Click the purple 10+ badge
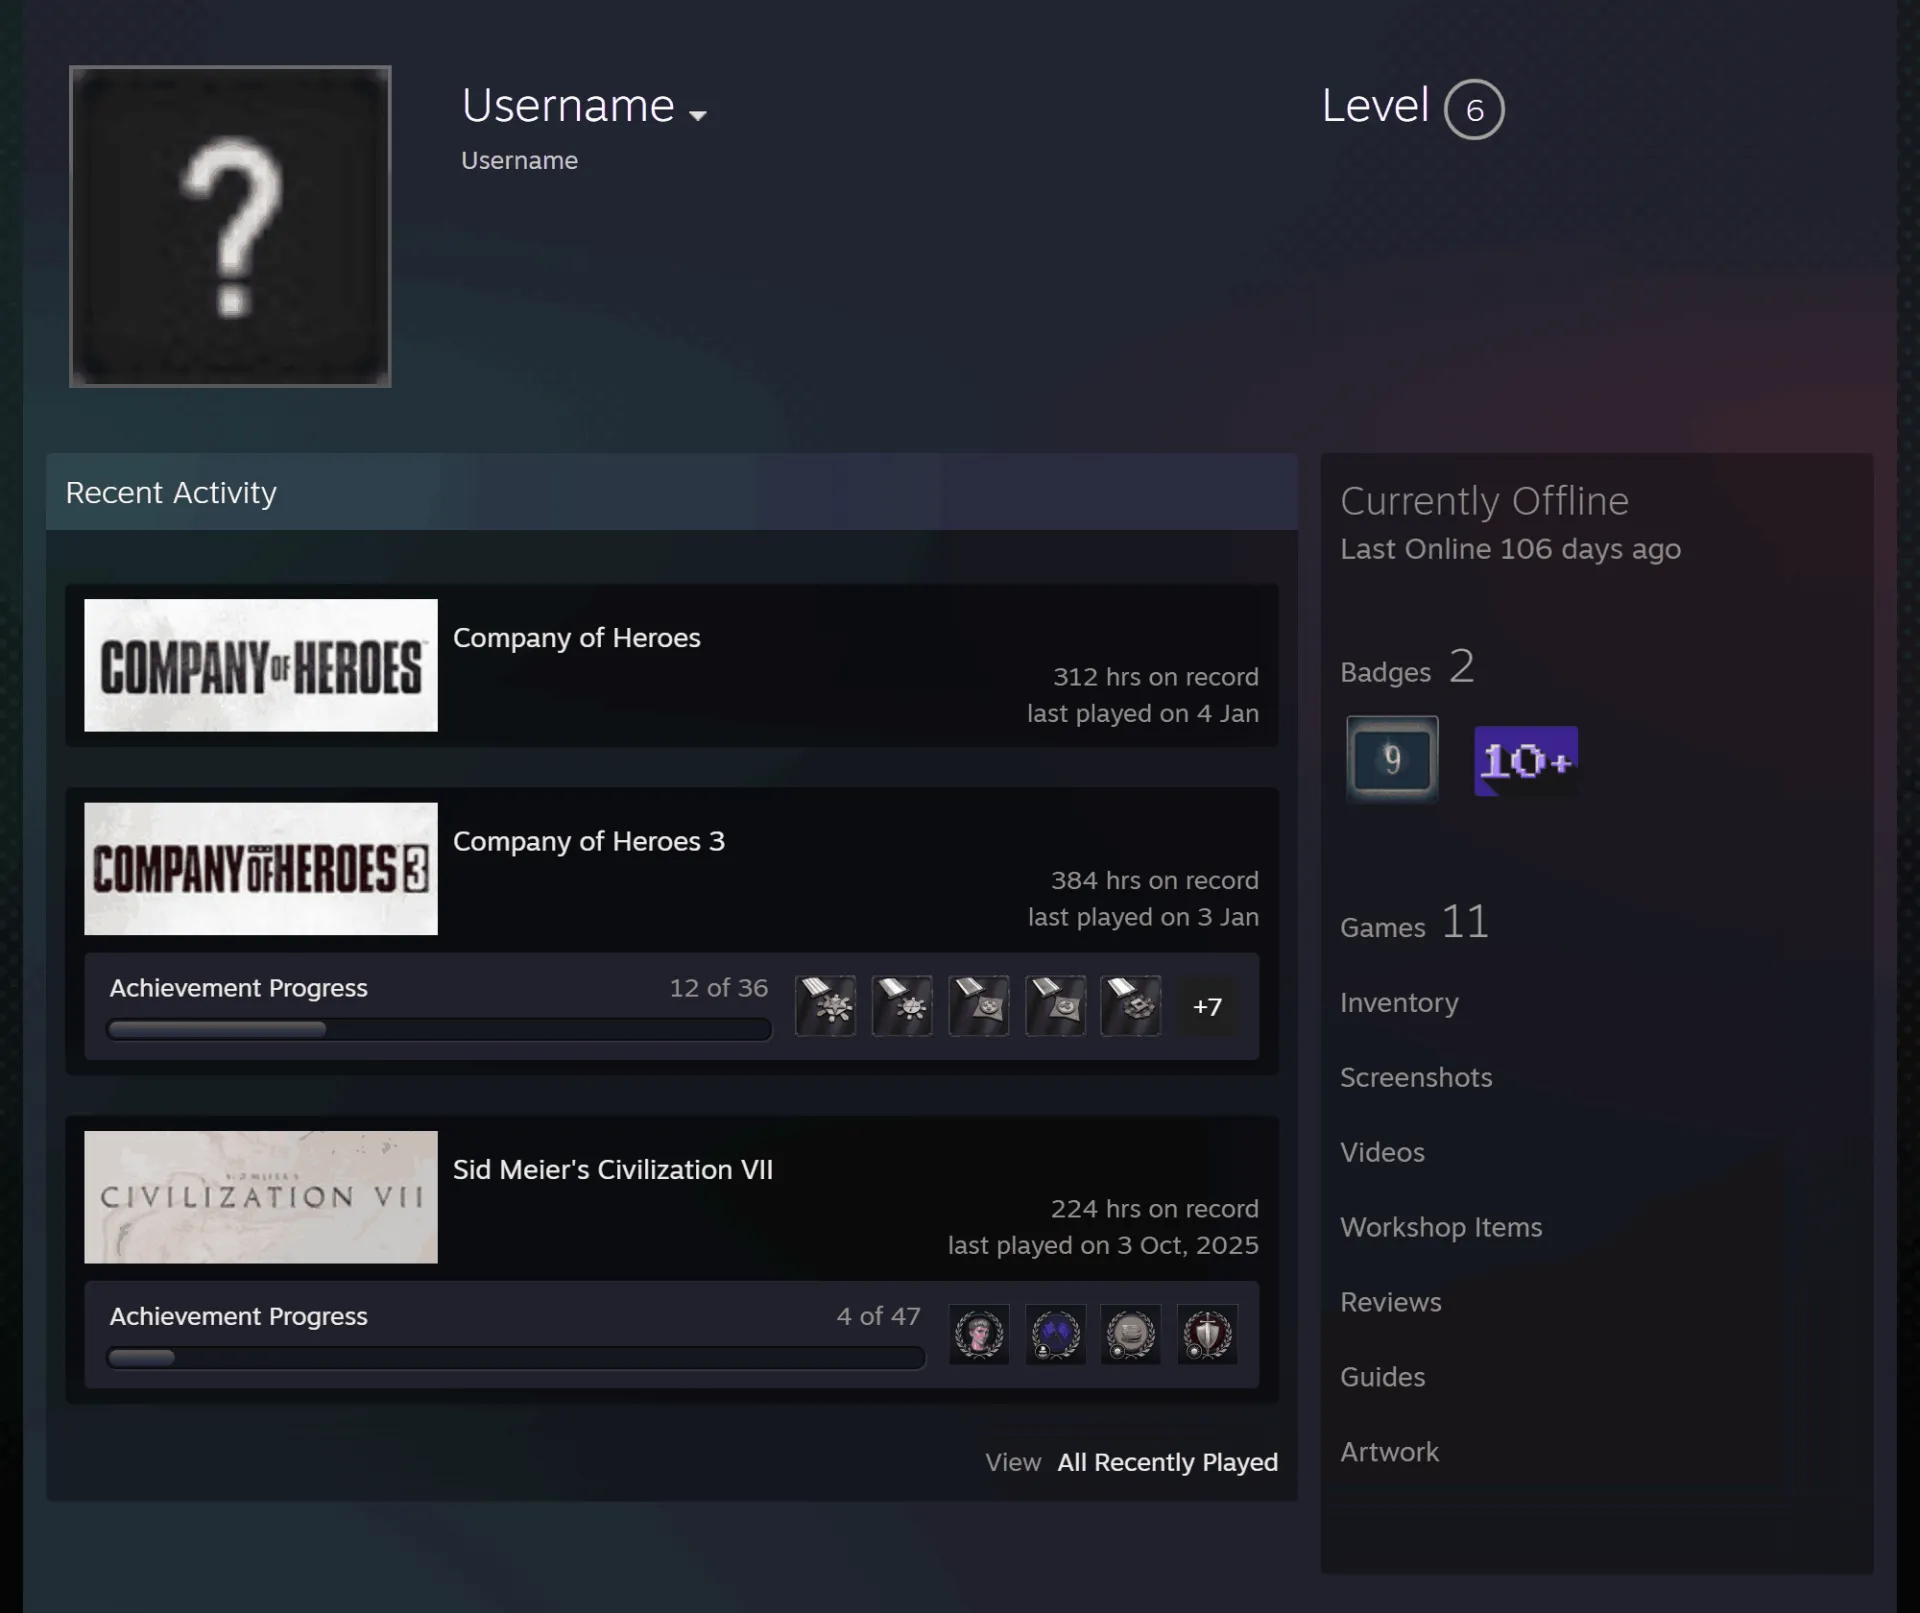Viewport: 1920px width, 1613px height. 1526,761
